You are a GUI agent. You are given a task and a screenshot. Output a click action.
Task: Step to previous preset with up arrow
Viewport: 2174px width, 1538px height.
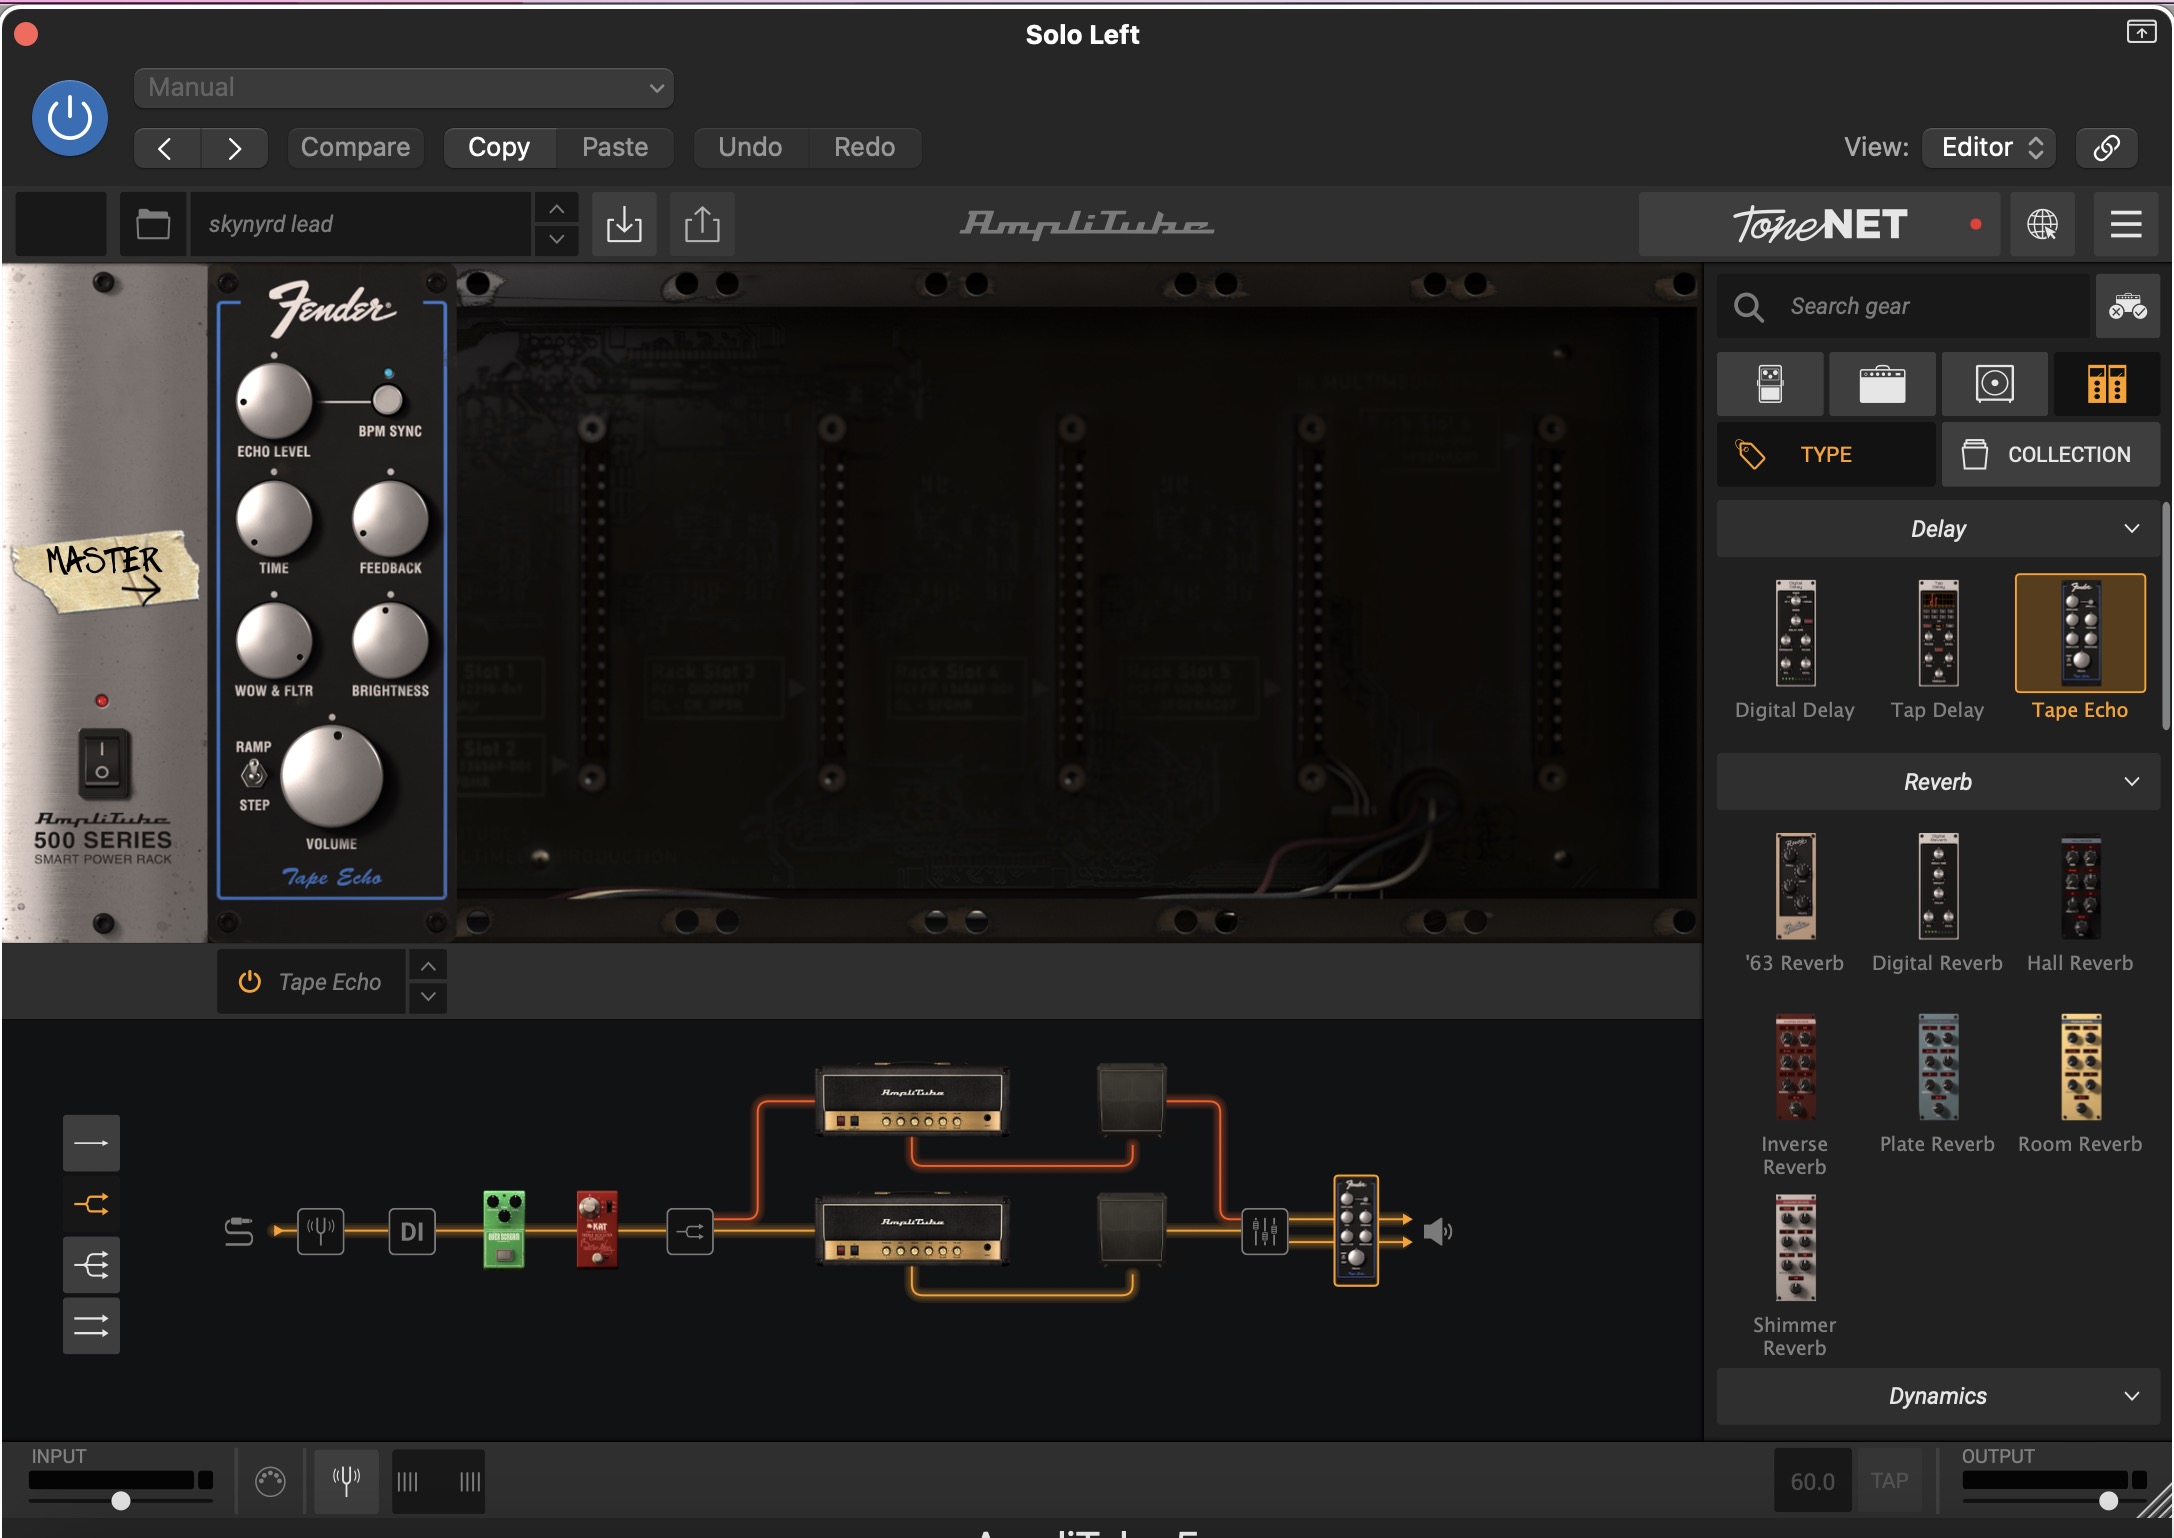tap(557, 209)
